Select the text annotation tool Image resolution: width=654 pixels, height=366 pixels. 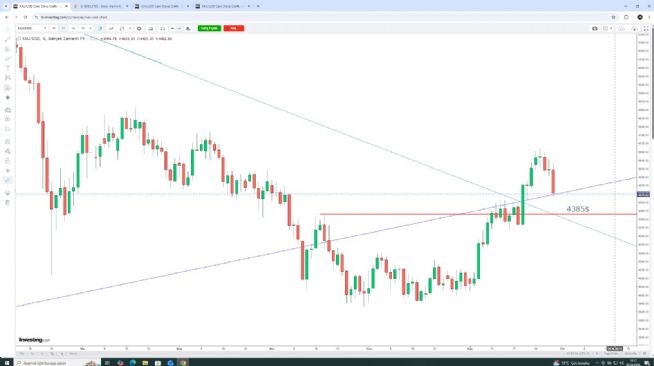click(x=8, y=68)
